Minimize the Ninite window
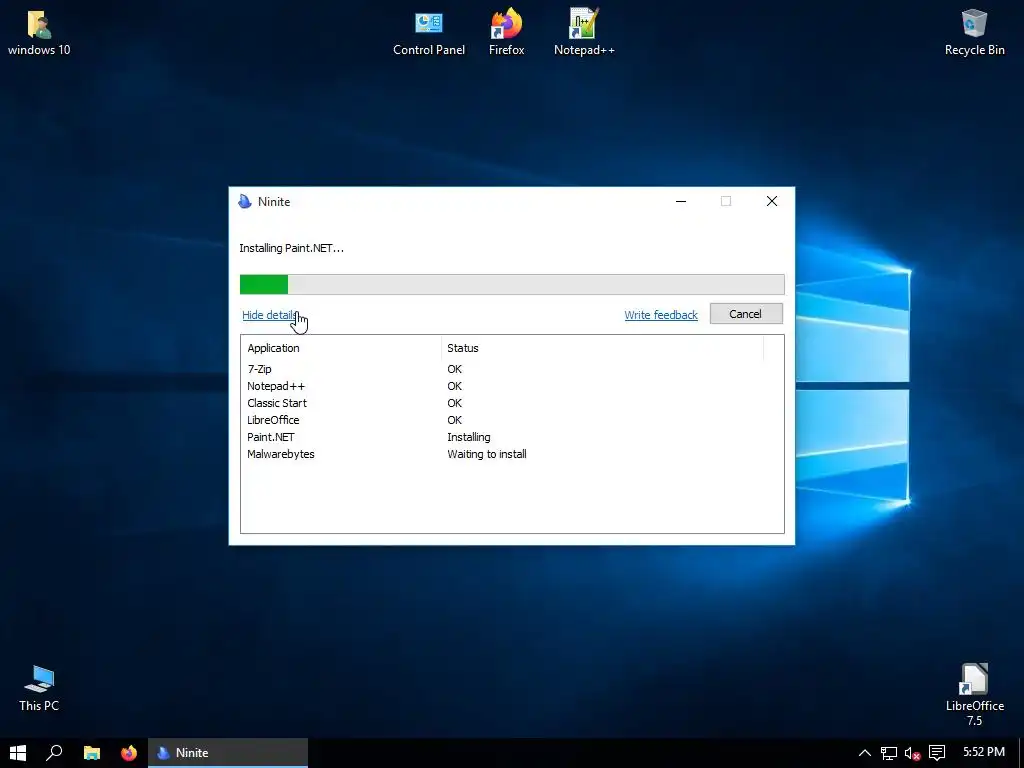 680,201
